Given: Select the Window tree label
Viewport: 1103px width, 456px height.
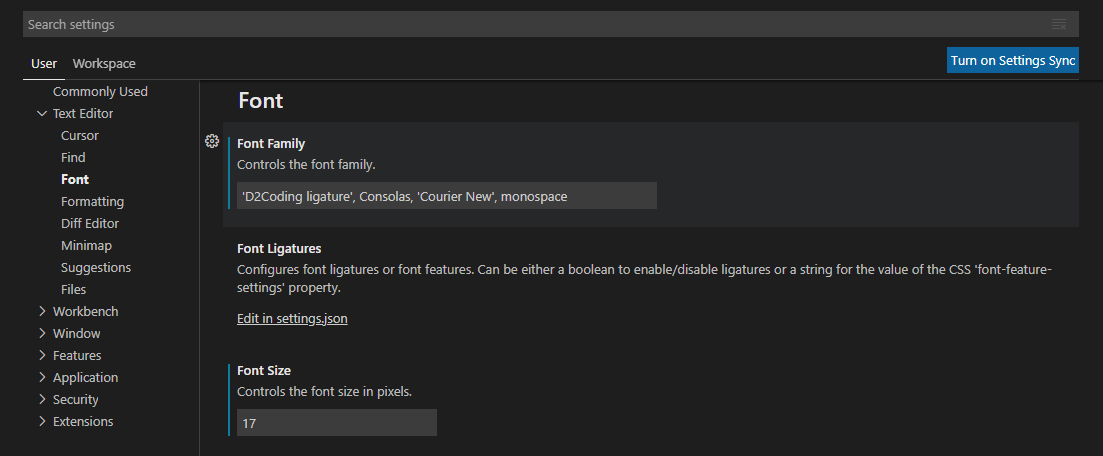Looking at the screenshot, I should pos(77,333).
